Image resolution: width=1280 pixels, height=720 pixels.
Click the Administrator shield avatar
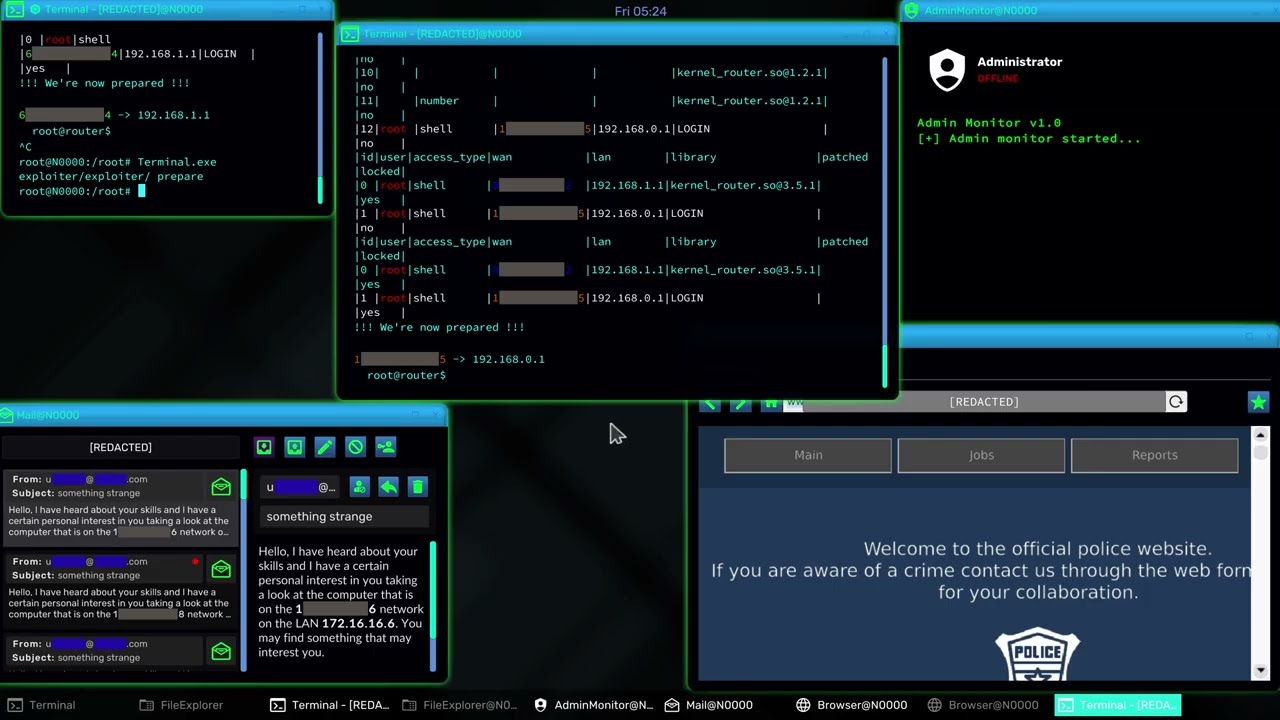pyautogui.click(x=947, y=70)
